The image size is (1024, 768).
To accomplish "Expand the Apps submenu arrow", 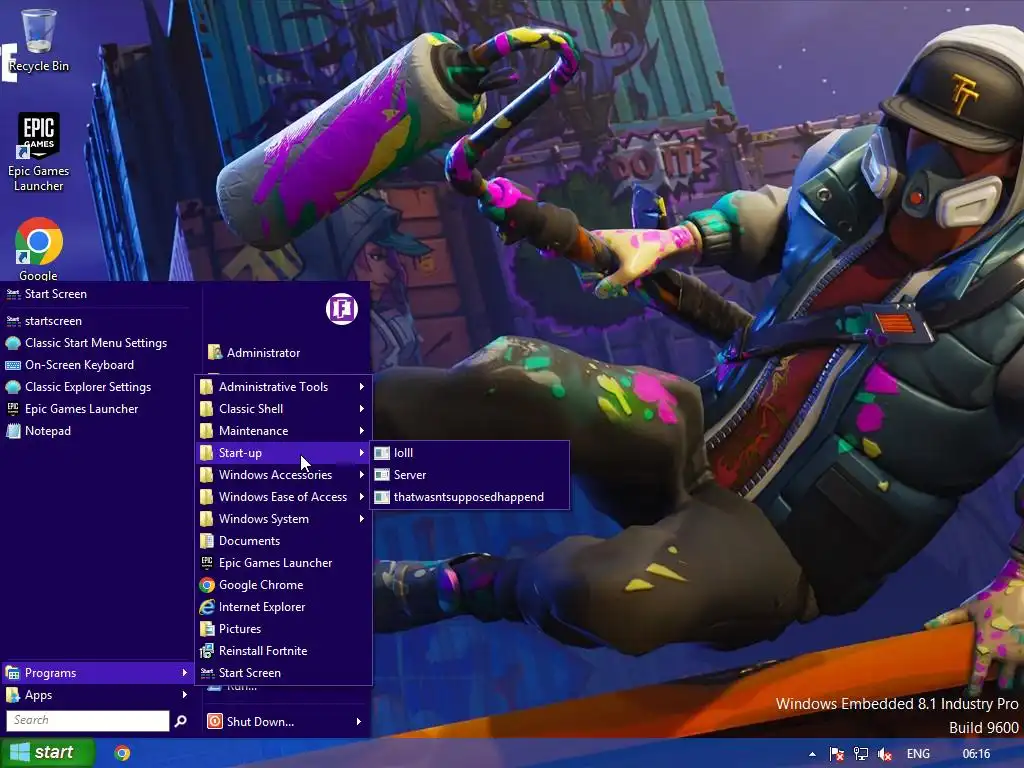I will (185, 695).
